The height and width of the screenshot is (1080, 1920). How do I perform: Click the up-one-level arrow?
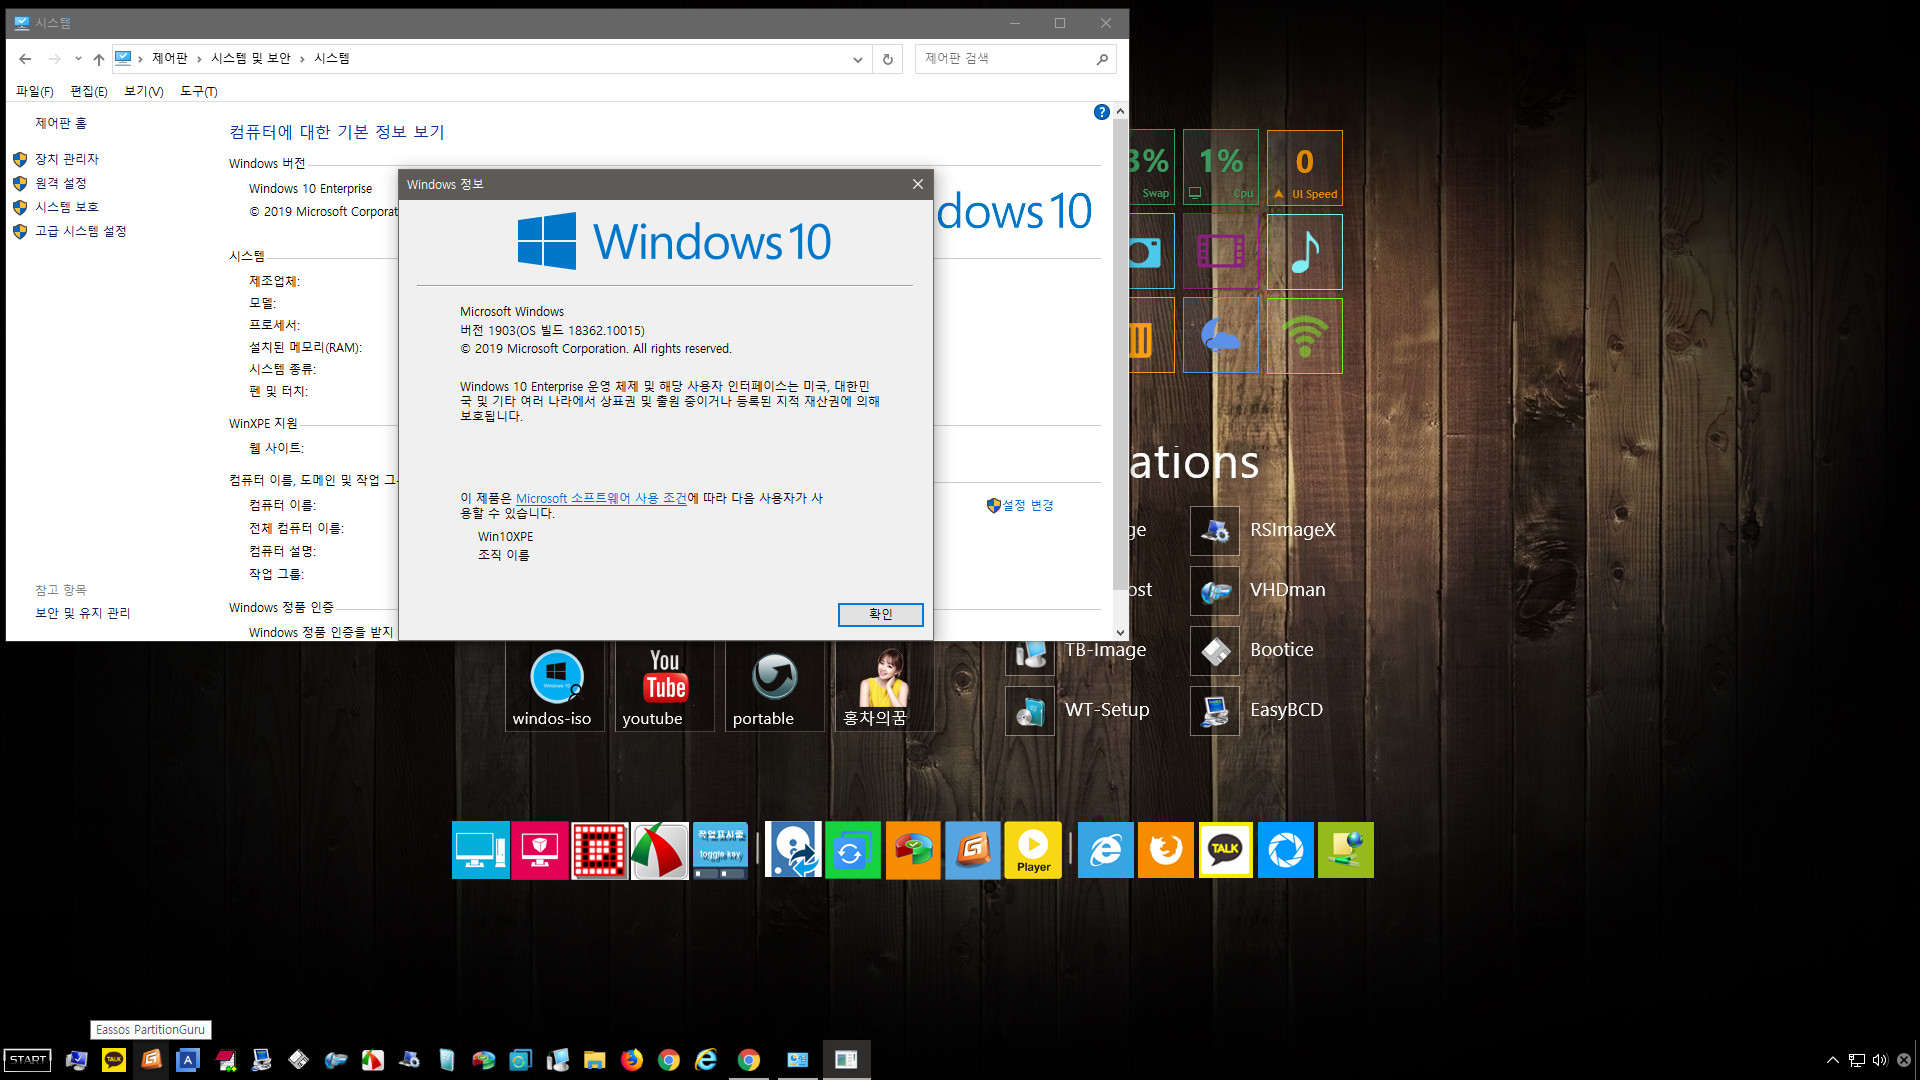click(x=98, y=59)
